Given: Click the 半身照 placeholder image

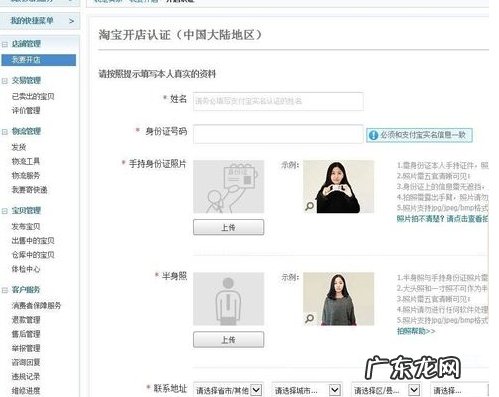Looking at the screenshot, I should (x=229, y=299).
